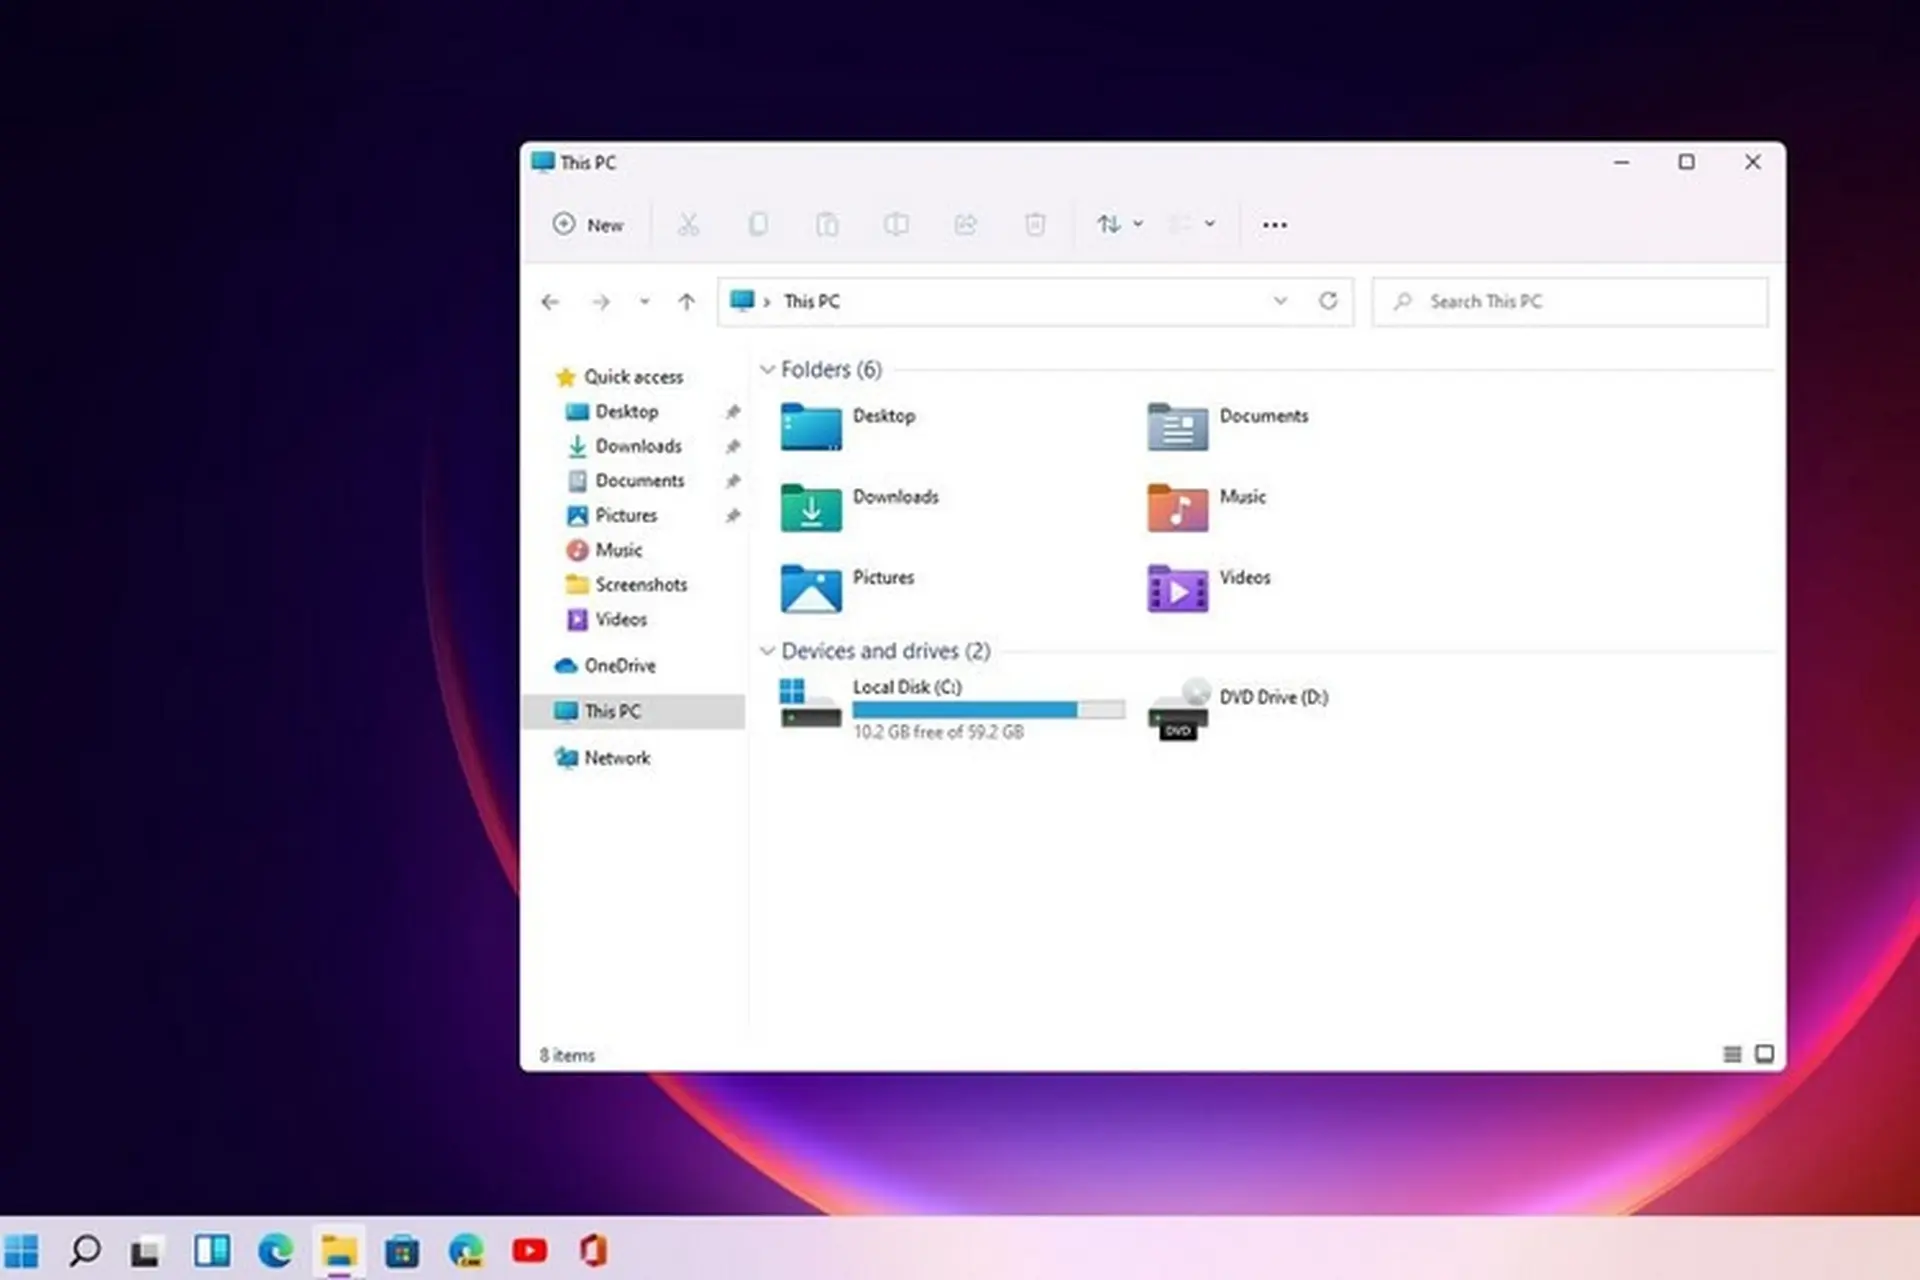Click the Search This PC field

[x=1569, y=302]
